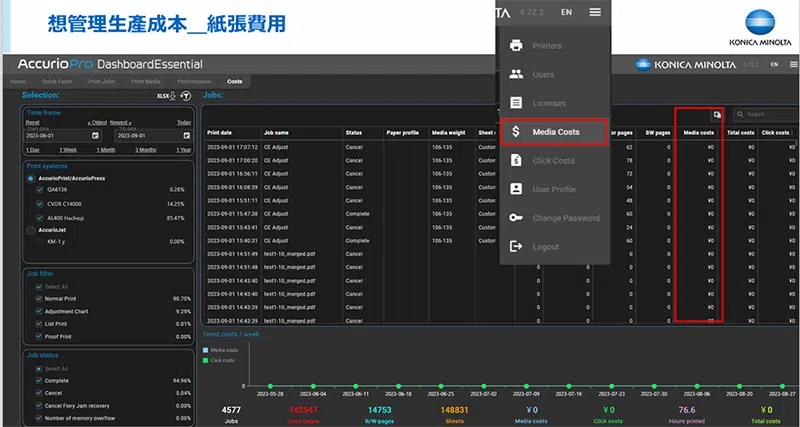The image size is (800, 427).
Task: Uncheck the CVDR C14000 checkbox
Action: click(40, 204)
